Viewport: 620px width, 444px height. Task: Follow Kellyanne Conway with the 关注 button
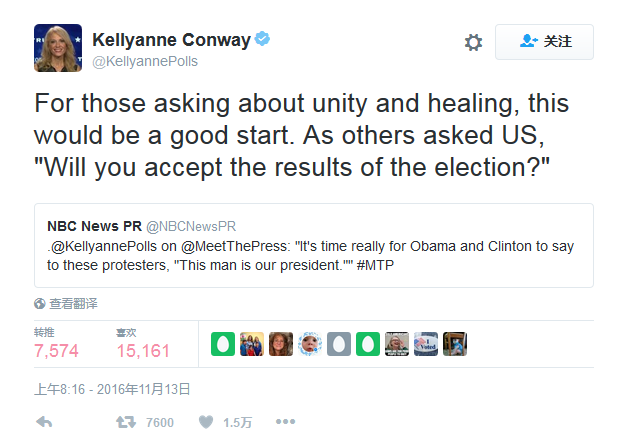(x=545, y=42)
